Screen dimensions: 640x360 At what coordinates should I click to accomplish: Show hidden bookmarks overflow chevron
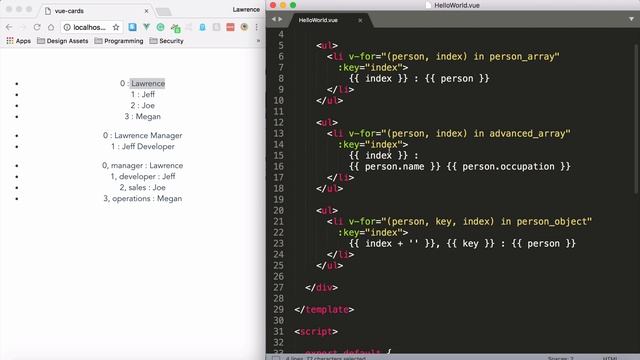tap(258, 41)
